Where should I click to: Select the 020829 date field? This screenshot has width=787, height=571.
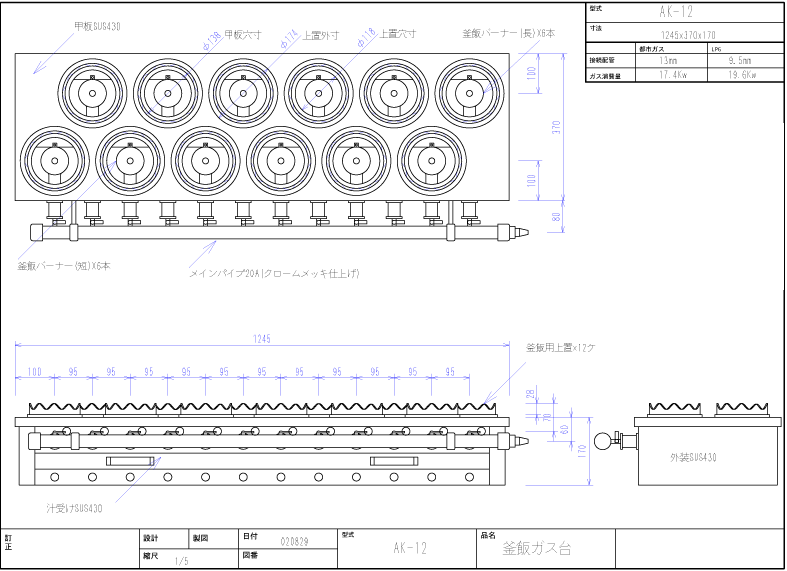pos(294,541)
